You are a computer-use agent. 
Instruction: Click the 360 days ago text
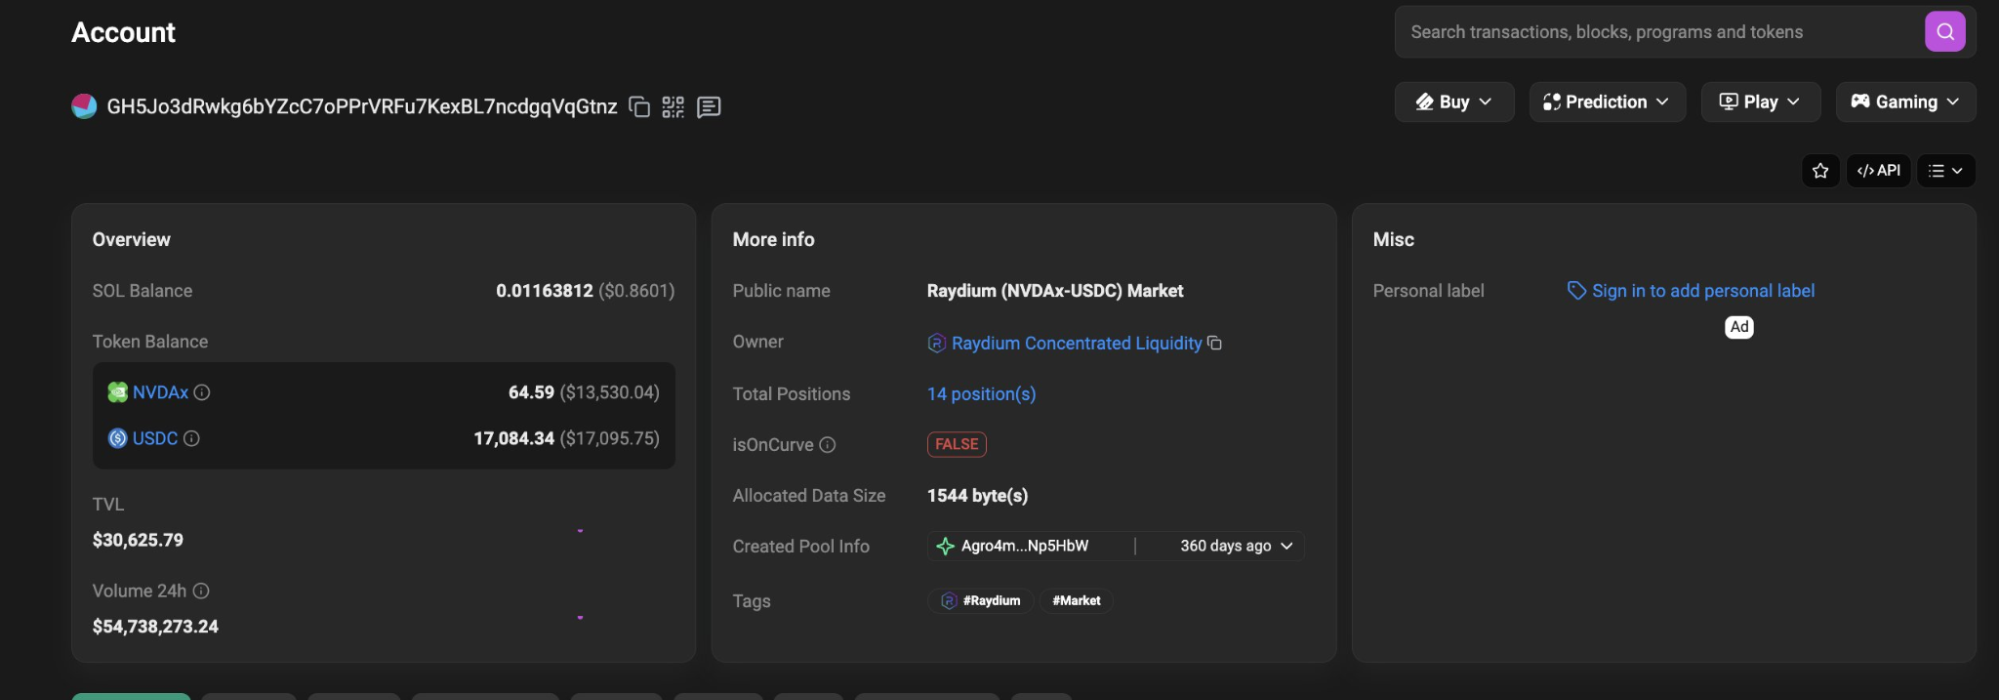pos(1225,546)
